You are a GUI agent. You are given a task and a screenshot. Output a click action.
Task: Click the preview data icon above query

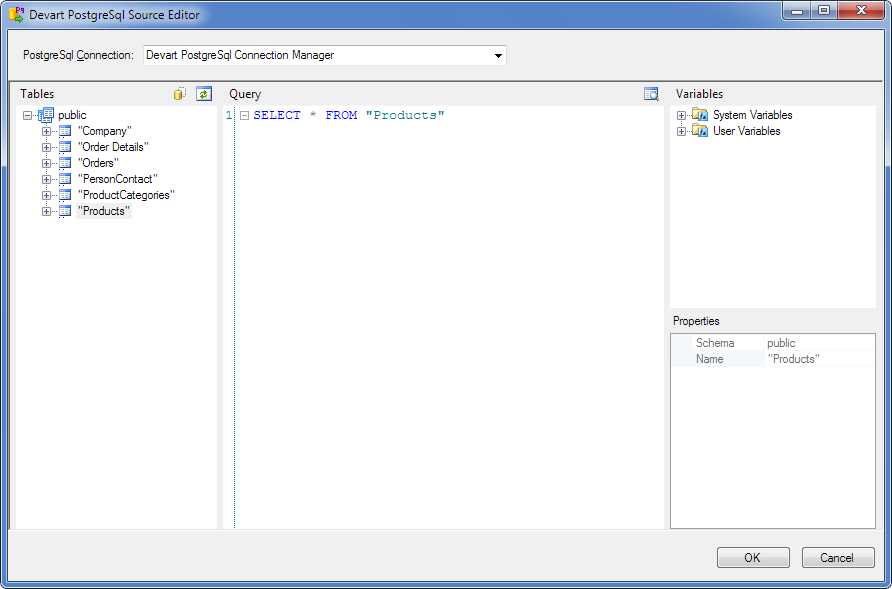coord(651,94)
